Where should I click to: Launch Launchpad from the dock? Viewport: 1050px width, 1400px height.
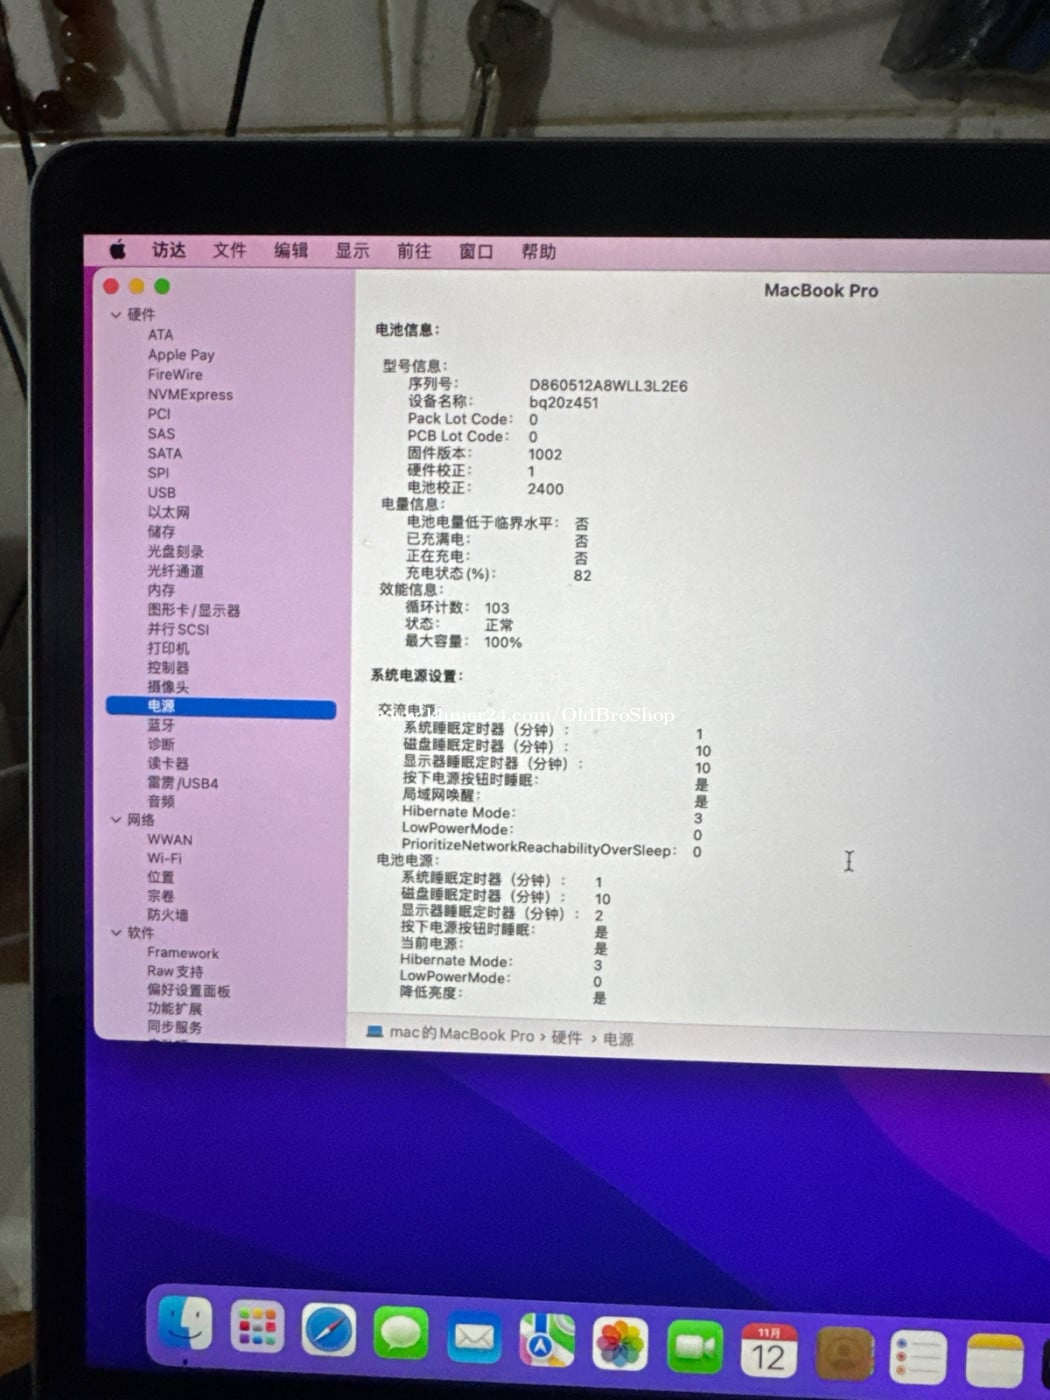(x=257, y=1329)
